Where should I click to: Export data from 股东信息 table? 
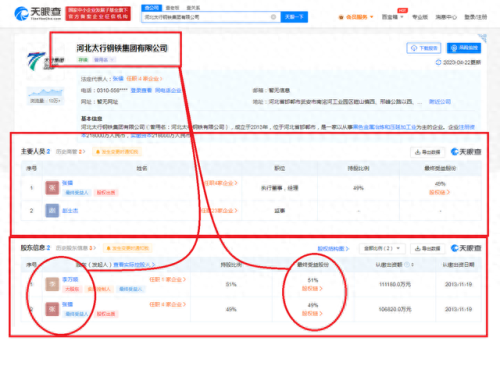coord(428,248)
